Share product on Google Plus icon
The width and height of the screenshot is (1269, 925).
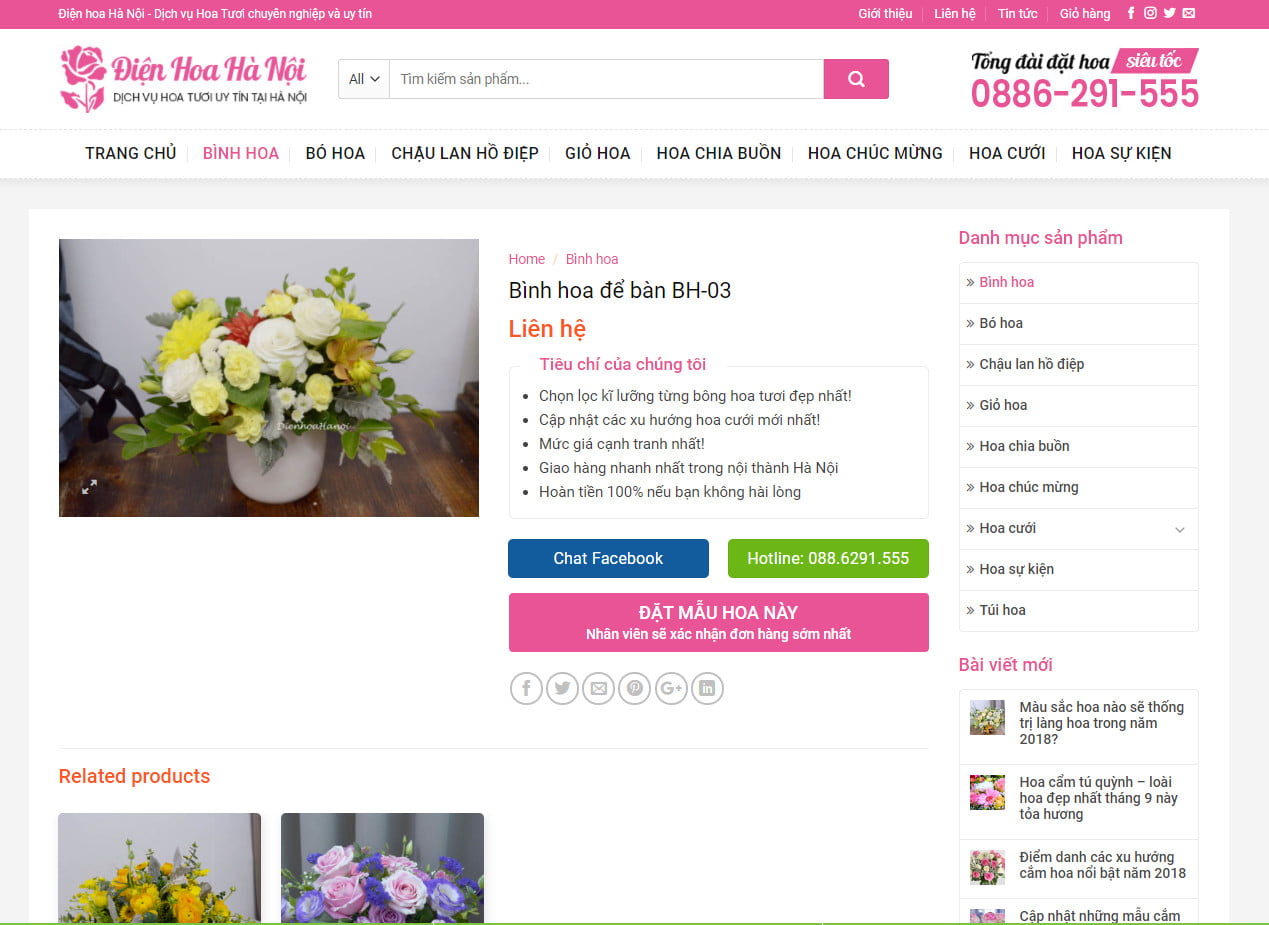click(671, 688)
